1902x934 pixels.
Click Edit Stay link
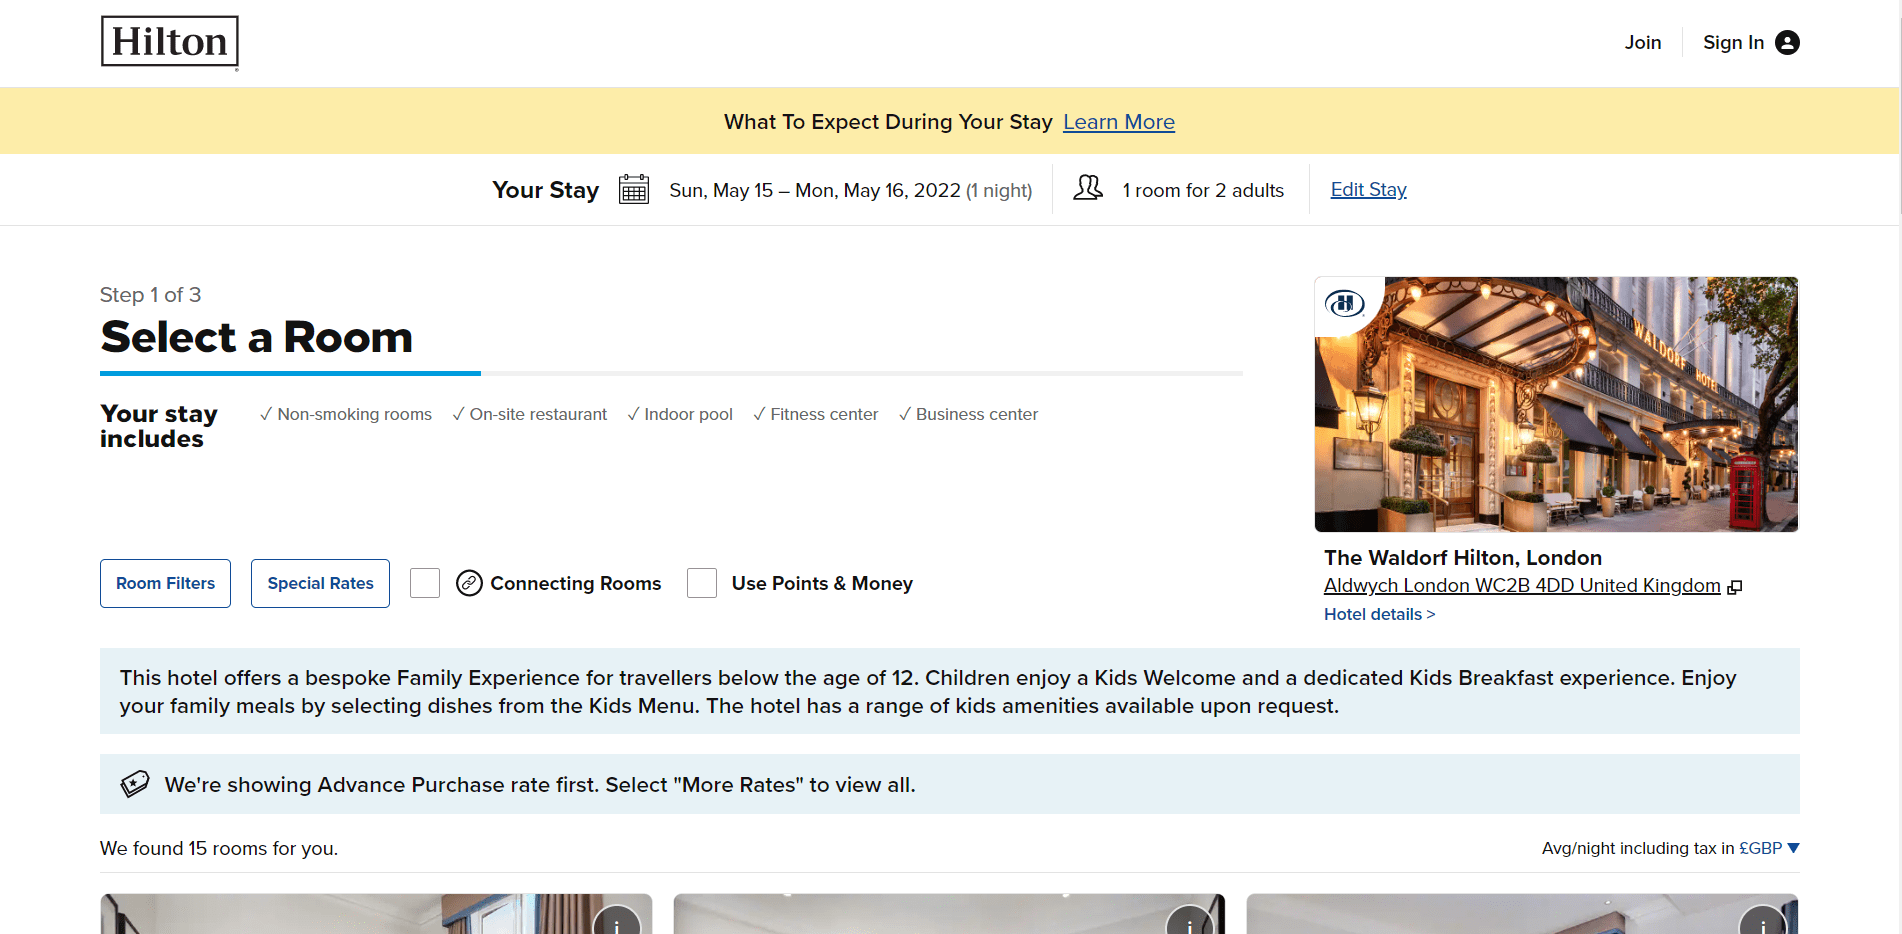tap(1368, 189)
